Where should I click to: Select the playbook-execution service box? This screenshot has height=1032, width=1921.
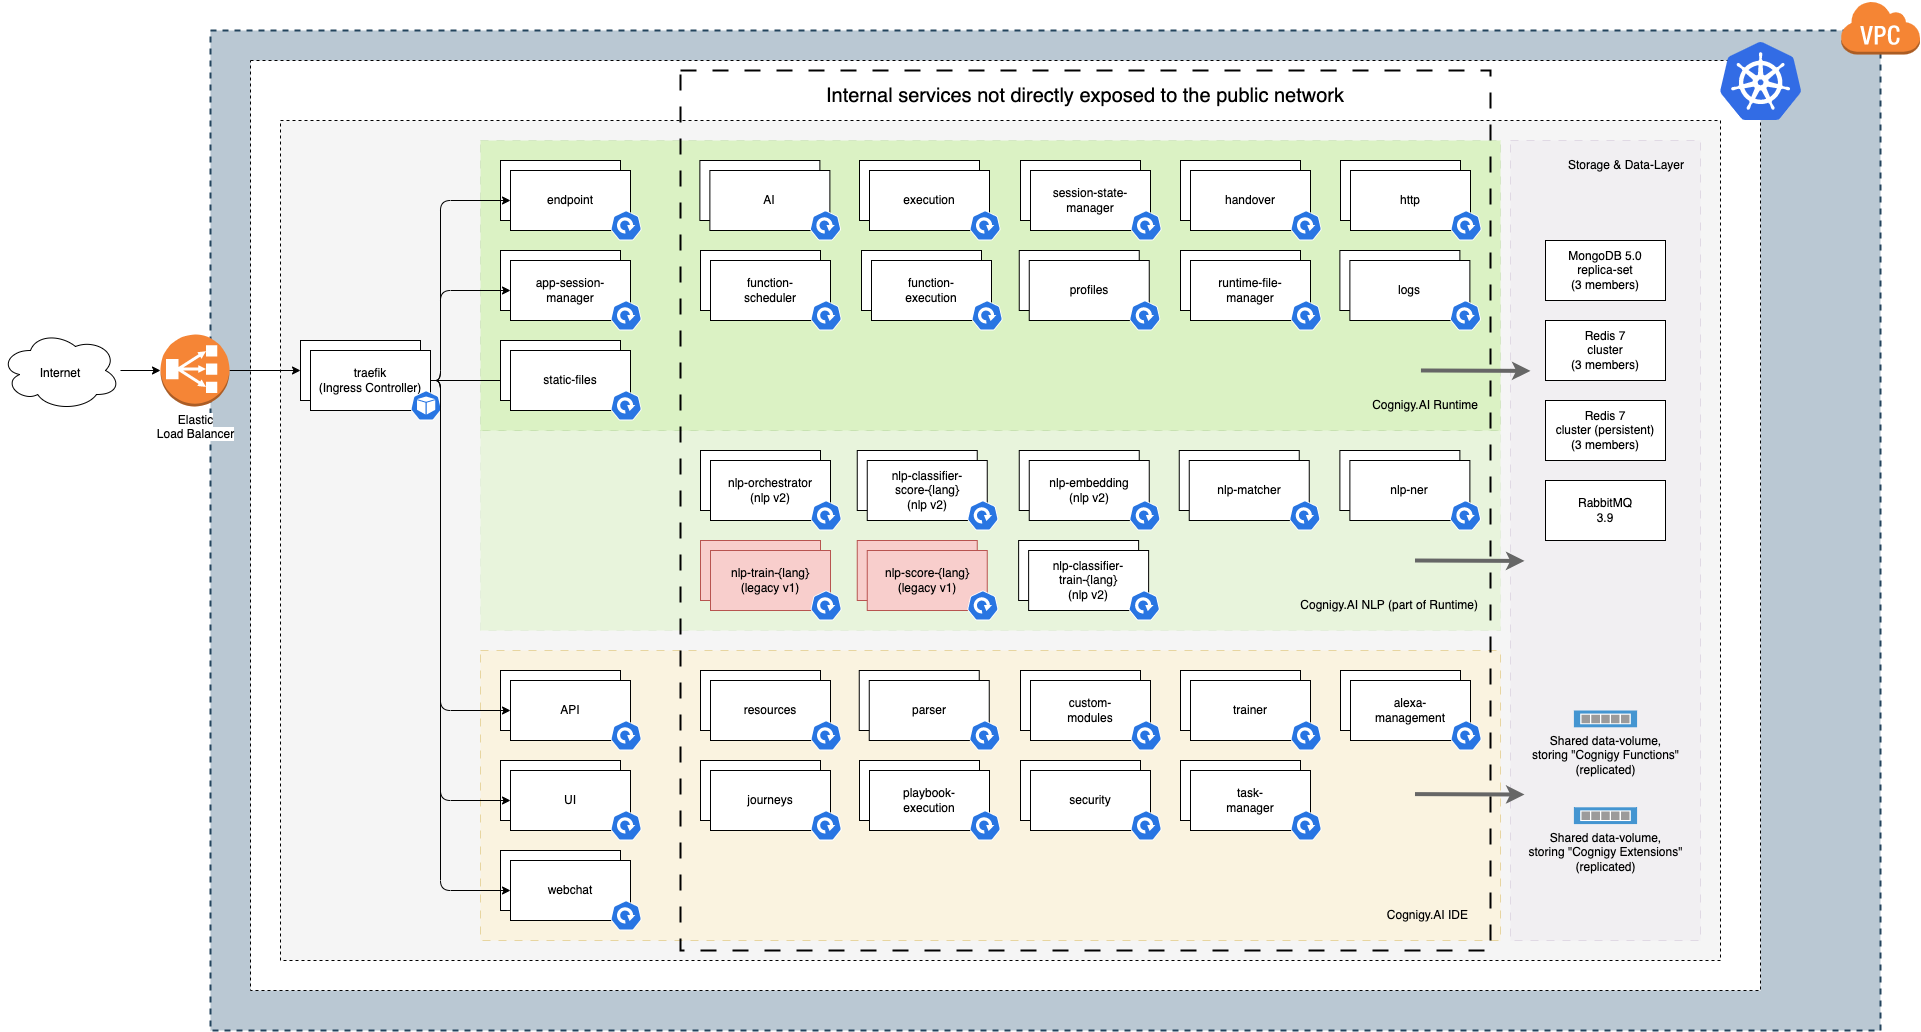point(929,800)
